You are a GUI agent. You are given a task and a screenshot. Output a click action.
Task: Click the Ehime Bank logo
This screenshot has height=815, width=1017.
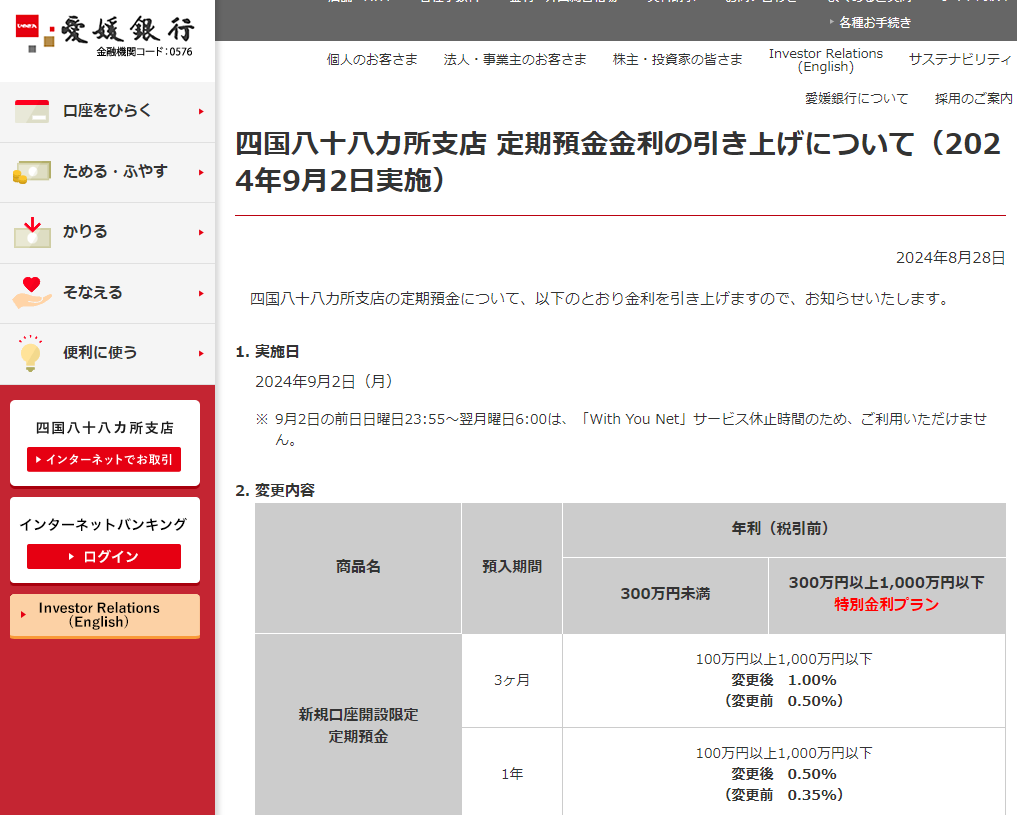click(104, 35)
